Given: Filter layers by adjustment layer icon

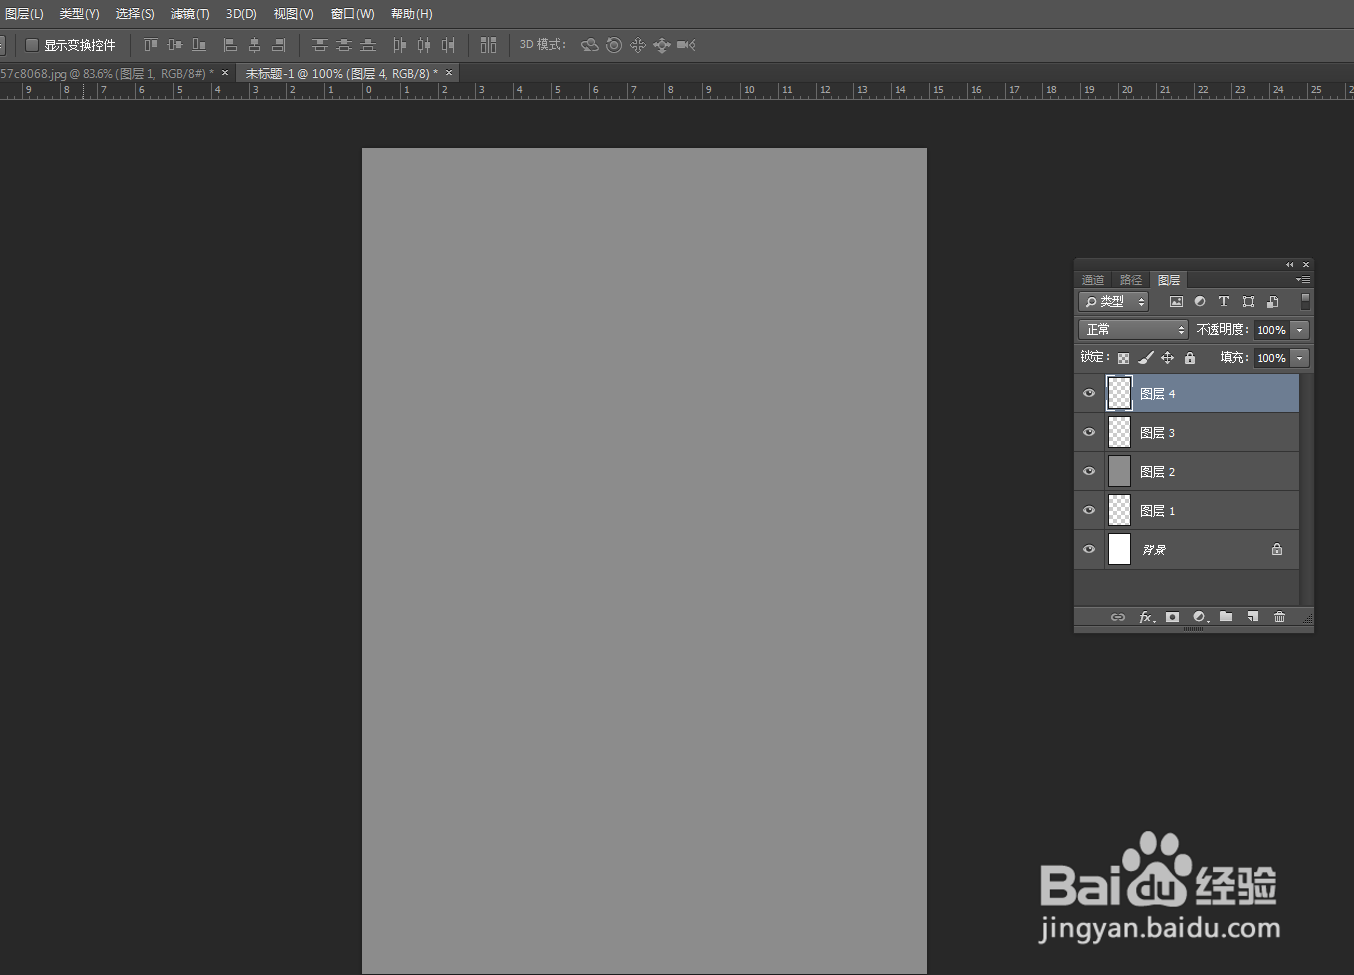Looking at the screenshot, I should (1200, 301).
